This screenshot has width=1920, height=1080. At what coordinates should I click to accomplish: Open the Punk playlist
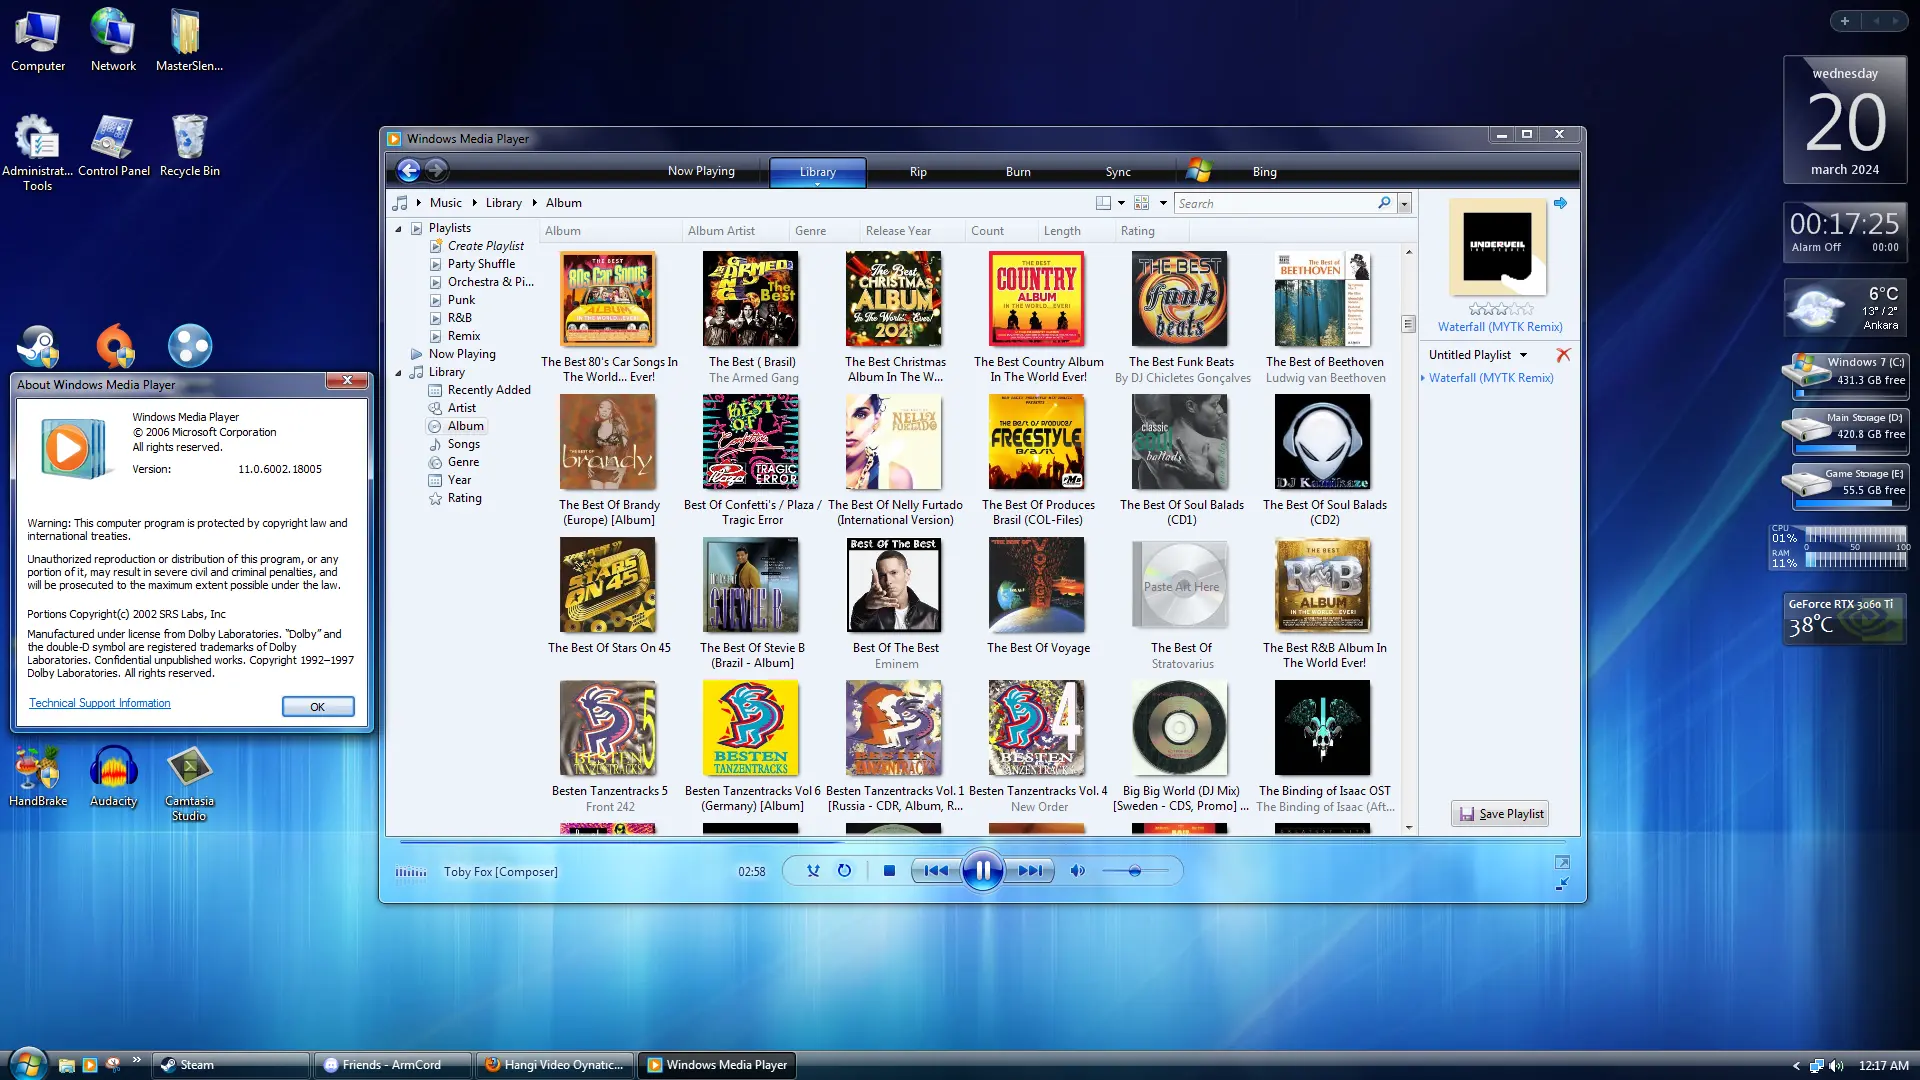pos(461,300)
